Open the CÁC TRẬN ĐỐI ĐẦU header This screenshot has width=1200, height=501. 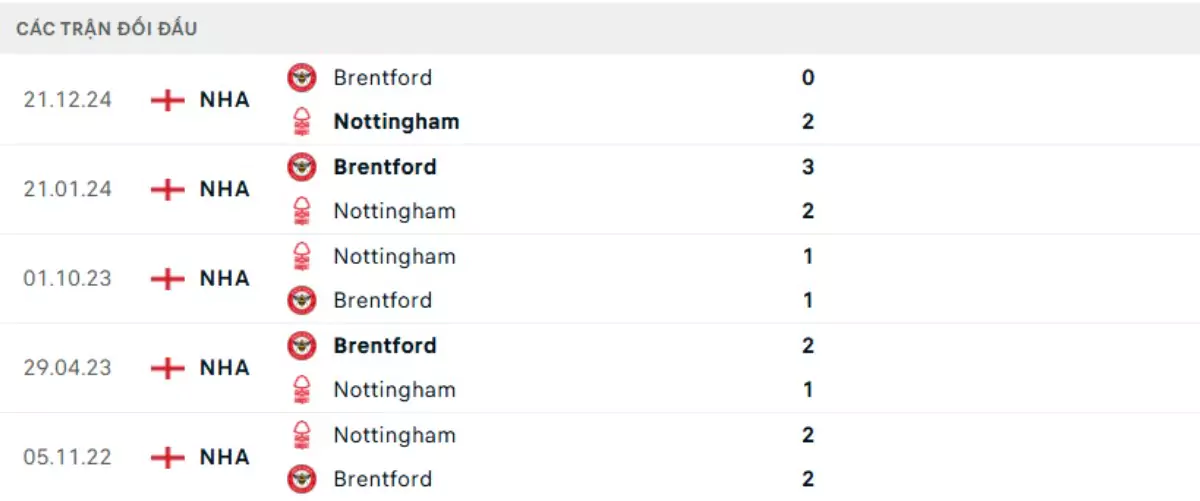point(107,29)
